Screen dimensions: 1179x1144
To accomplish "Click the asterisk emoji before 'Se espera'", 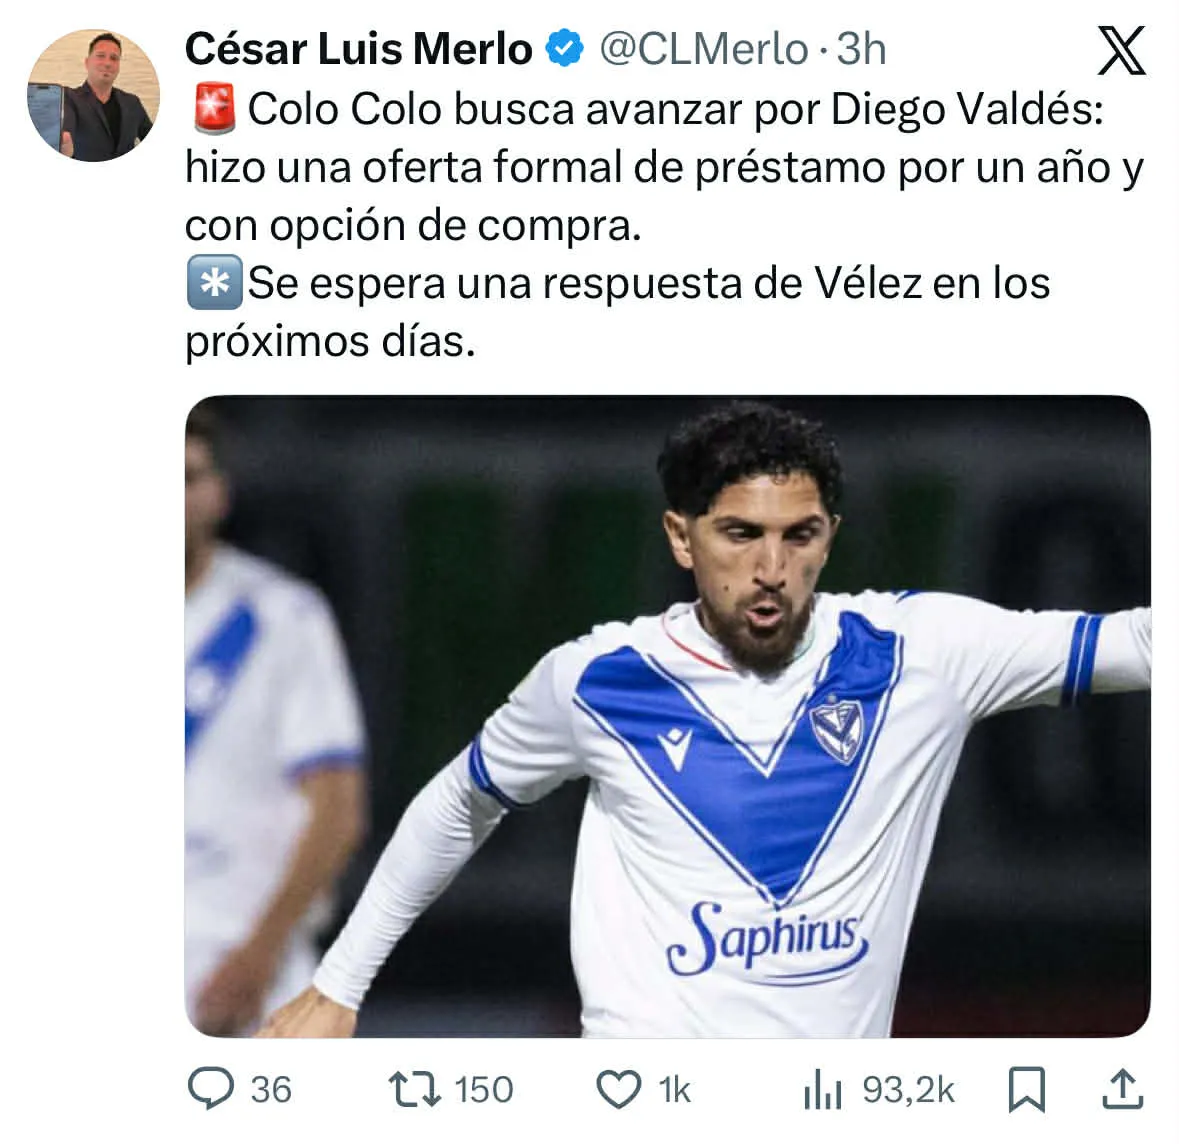I will [214, 283].
